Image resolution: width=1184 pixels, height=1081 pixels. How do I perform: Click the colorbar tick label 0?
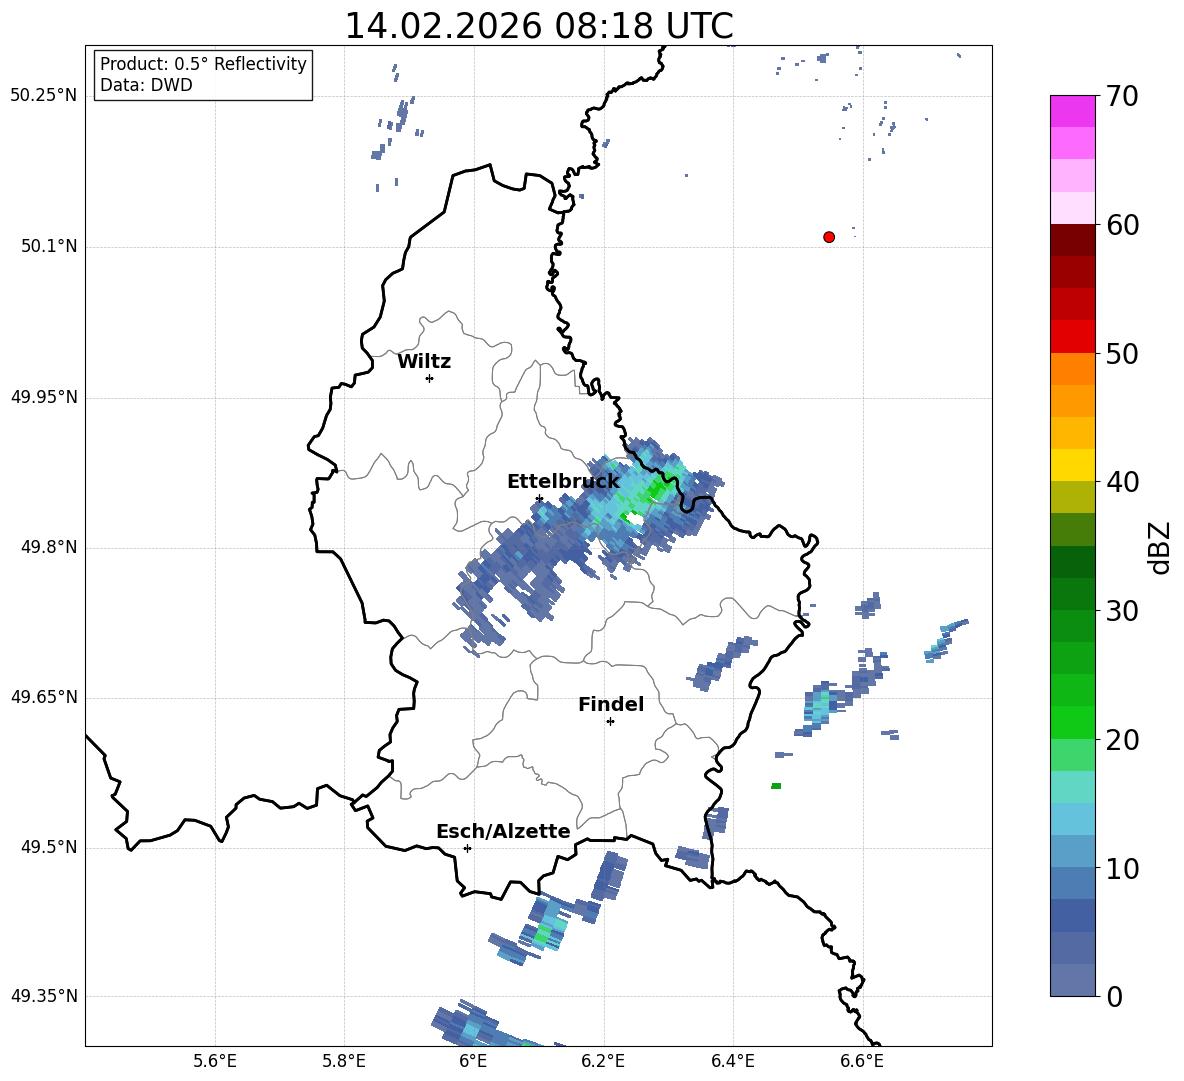click(1114, 997)
